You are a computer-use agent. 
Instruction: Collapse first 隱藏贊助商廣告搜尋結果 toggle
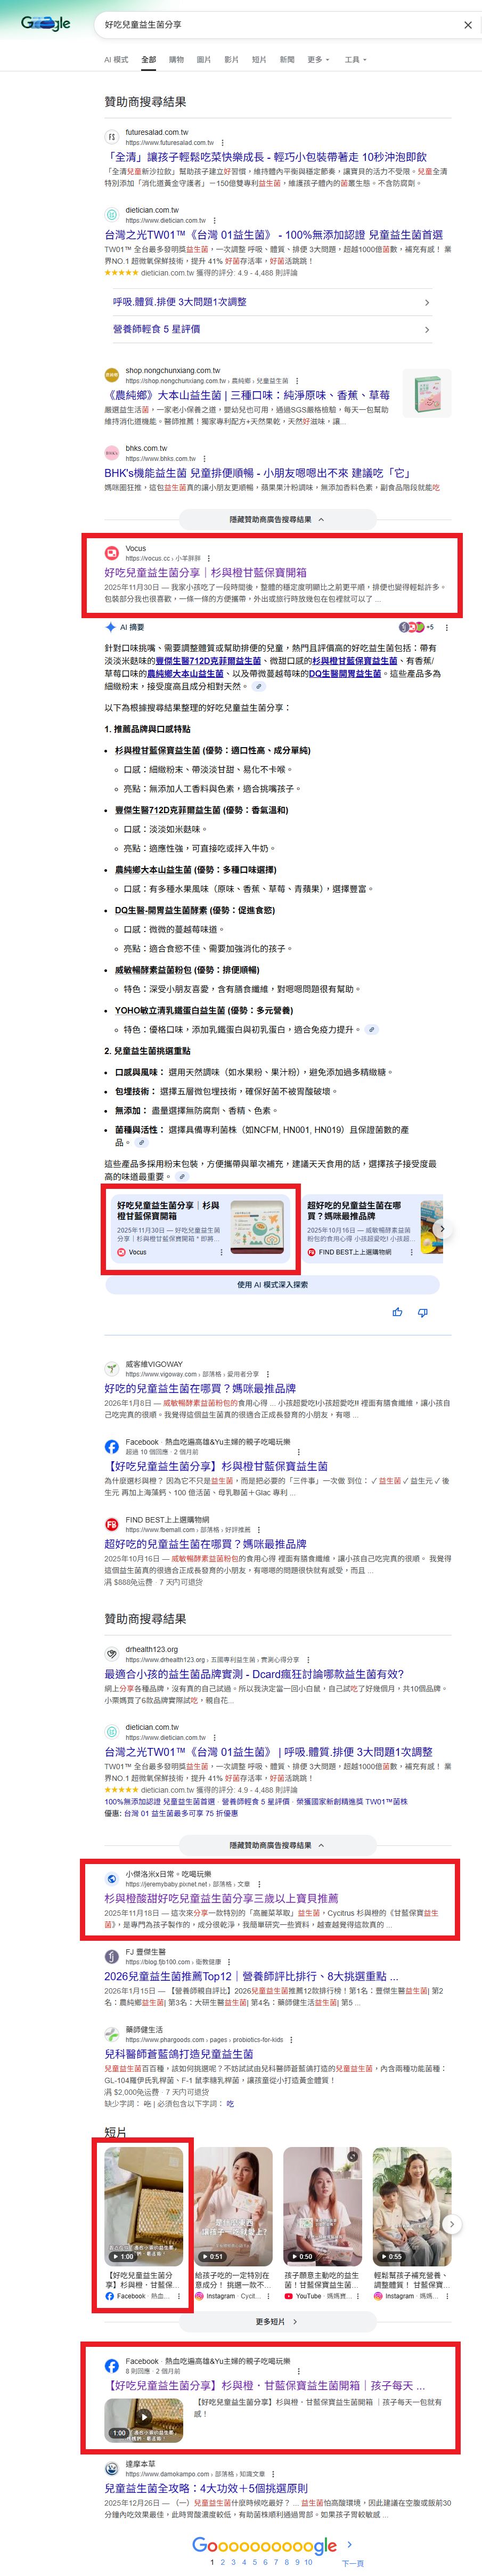tap(277, 519)
